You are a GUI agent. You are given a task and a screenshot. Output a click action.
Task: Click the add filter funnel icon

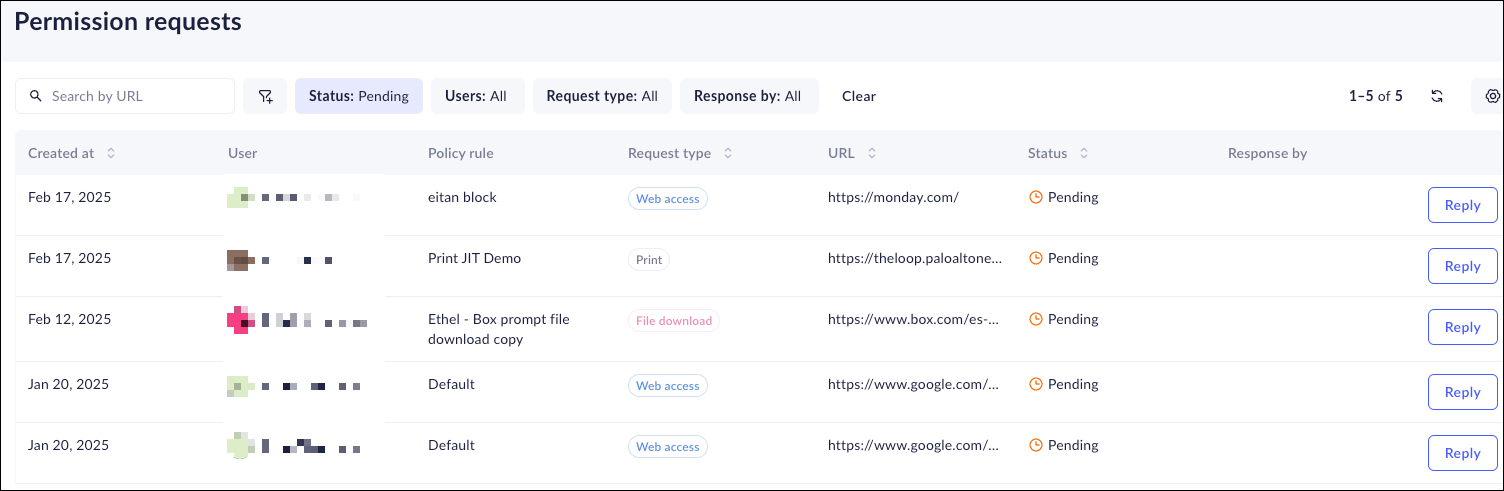265,96
